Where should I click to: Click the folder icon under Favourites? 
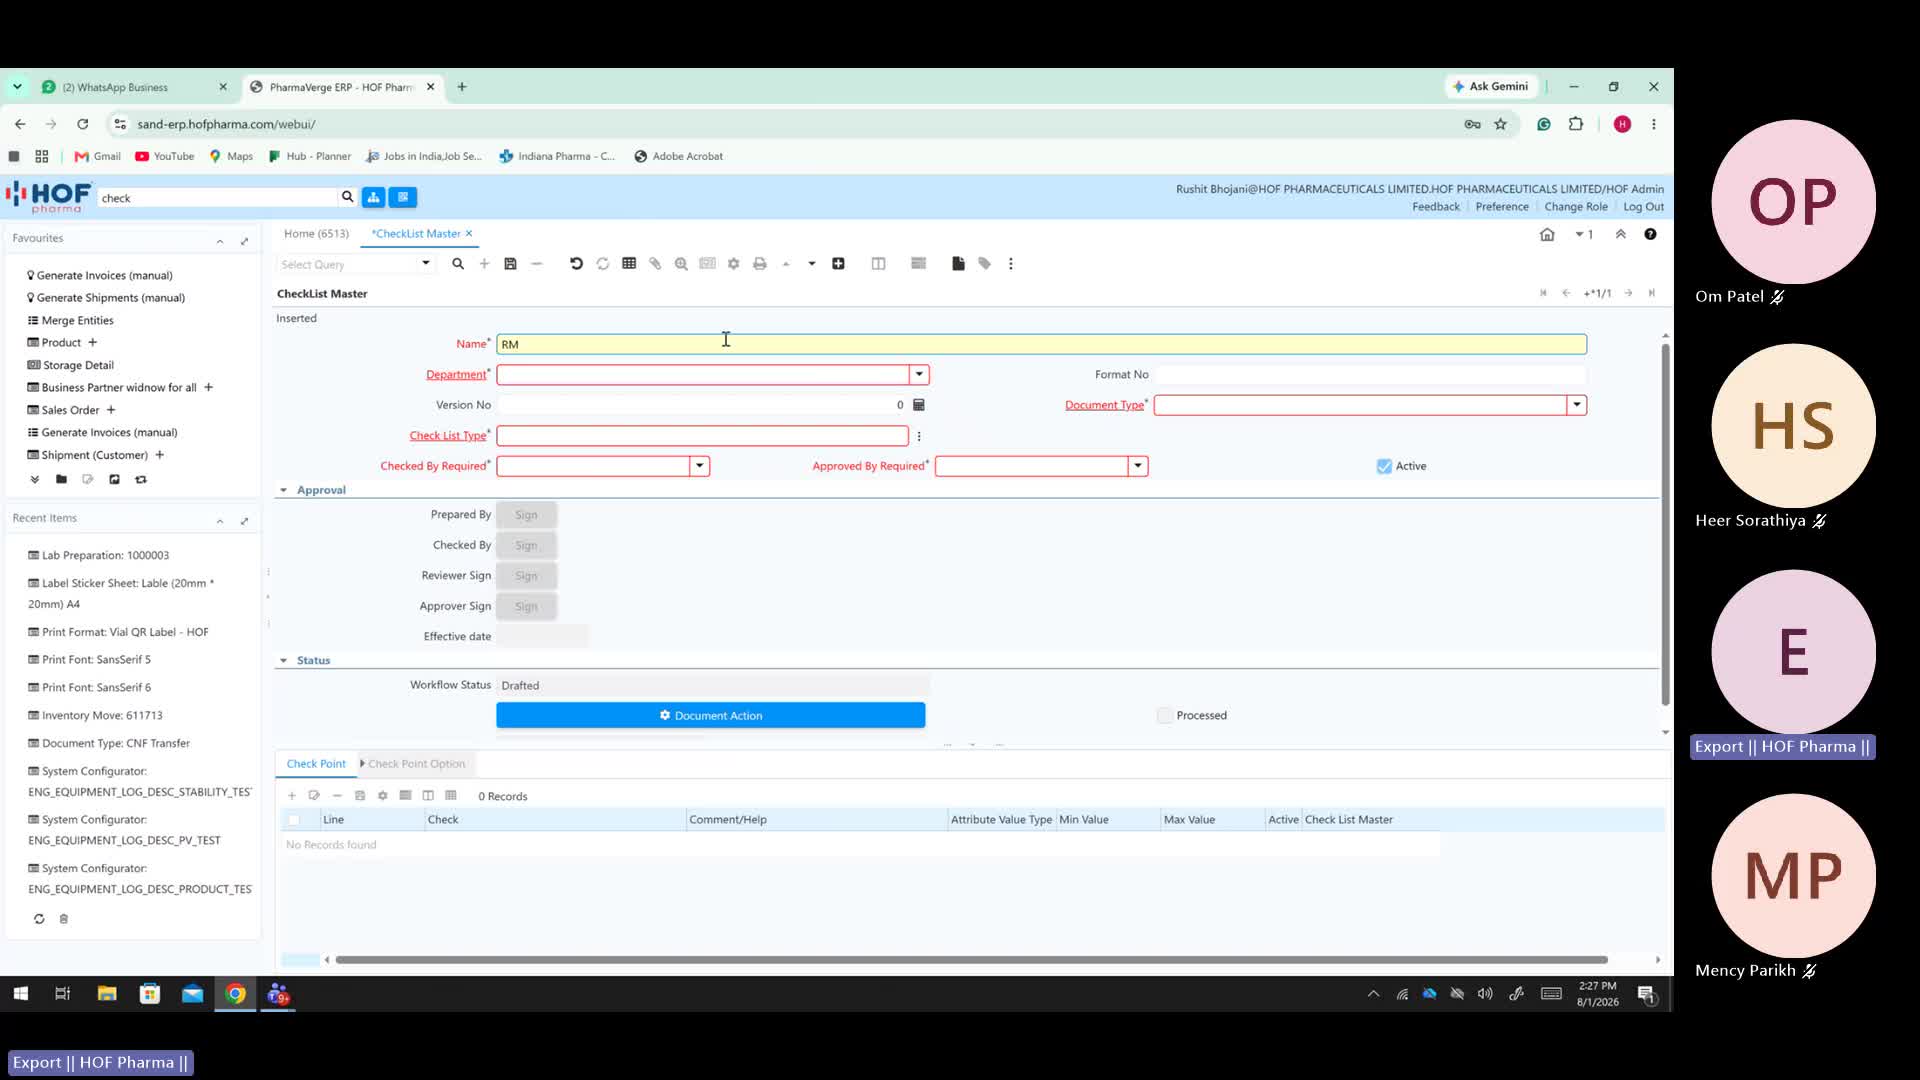pos(61,479)
